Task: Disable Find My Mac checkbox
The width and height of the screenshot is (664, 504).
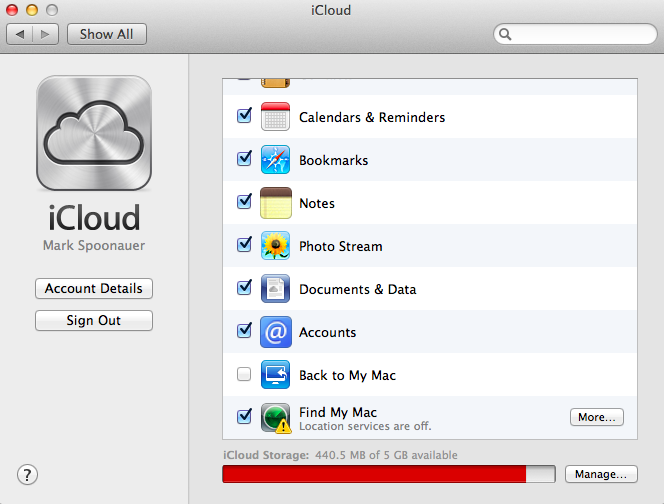Action: [244, 416]
